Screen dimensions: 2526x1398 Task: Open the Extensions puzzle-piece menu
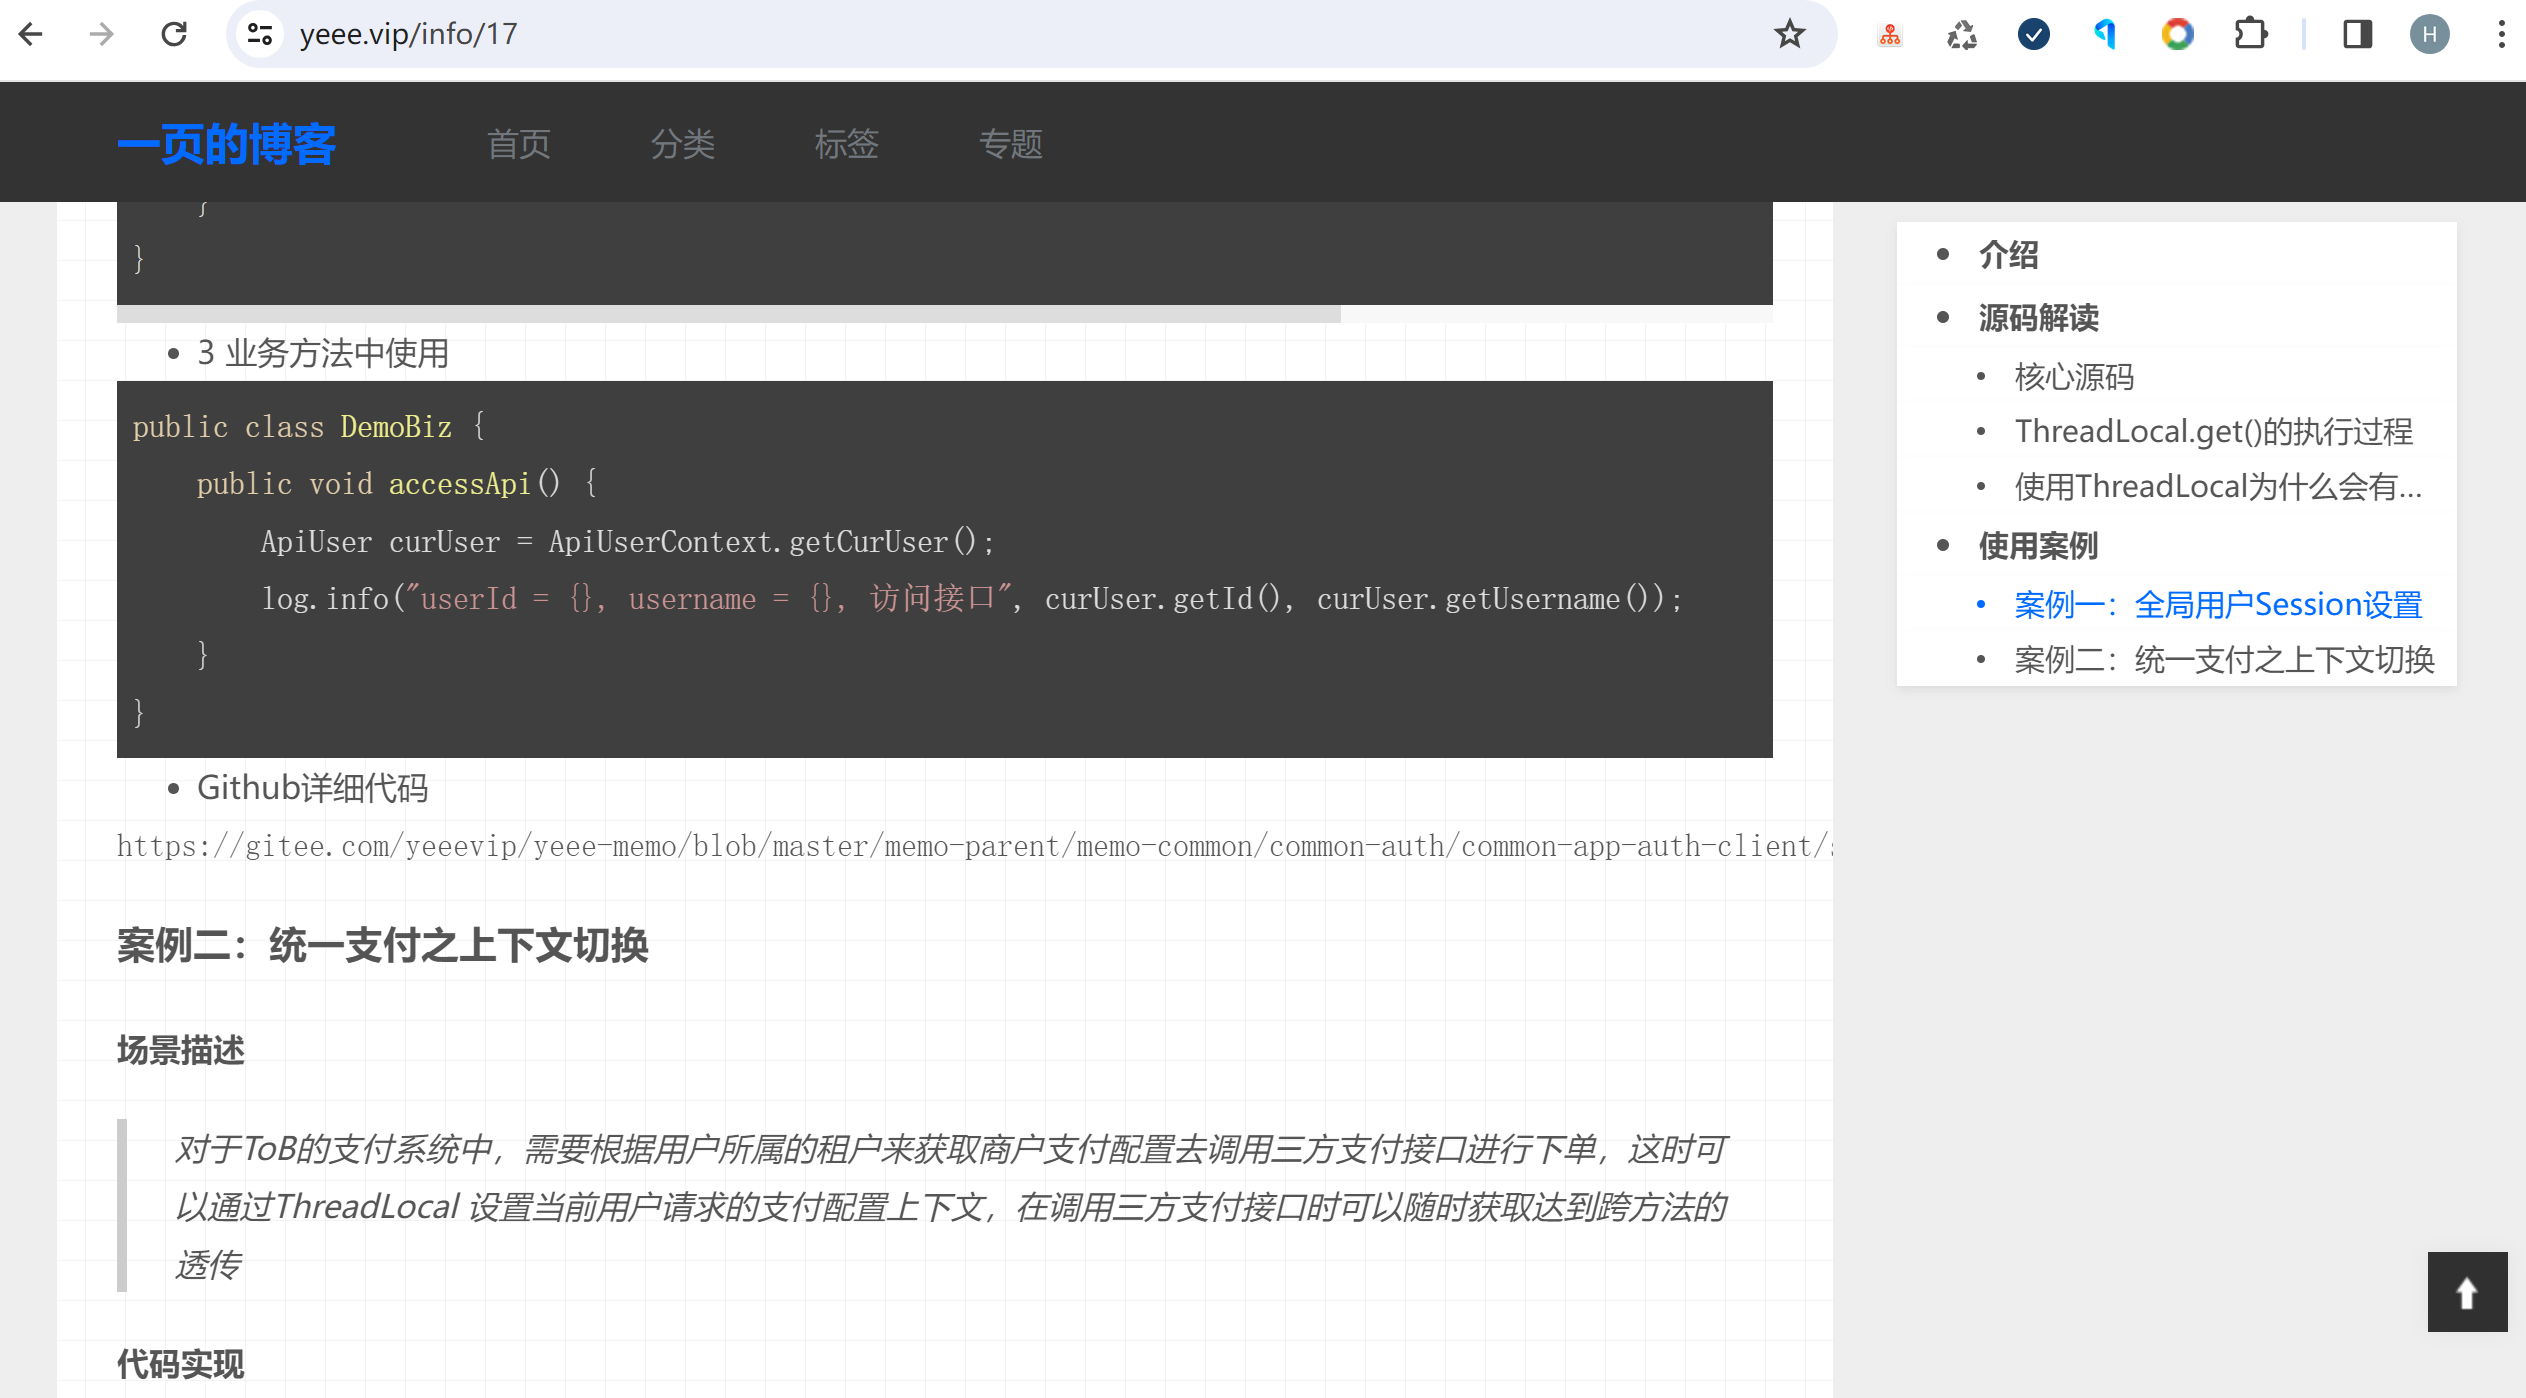pos(2252,33)
